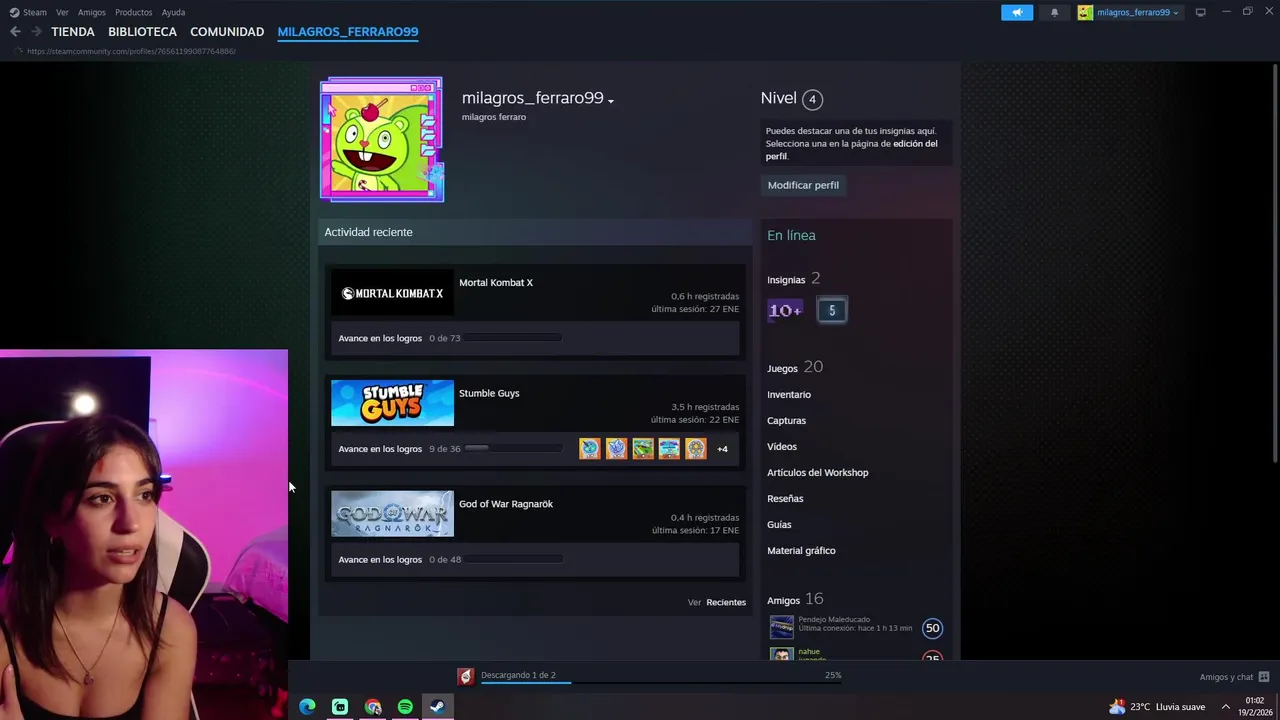Open the notifications bell
This screenshot has width=1280, height=720.
(1054, 12)
